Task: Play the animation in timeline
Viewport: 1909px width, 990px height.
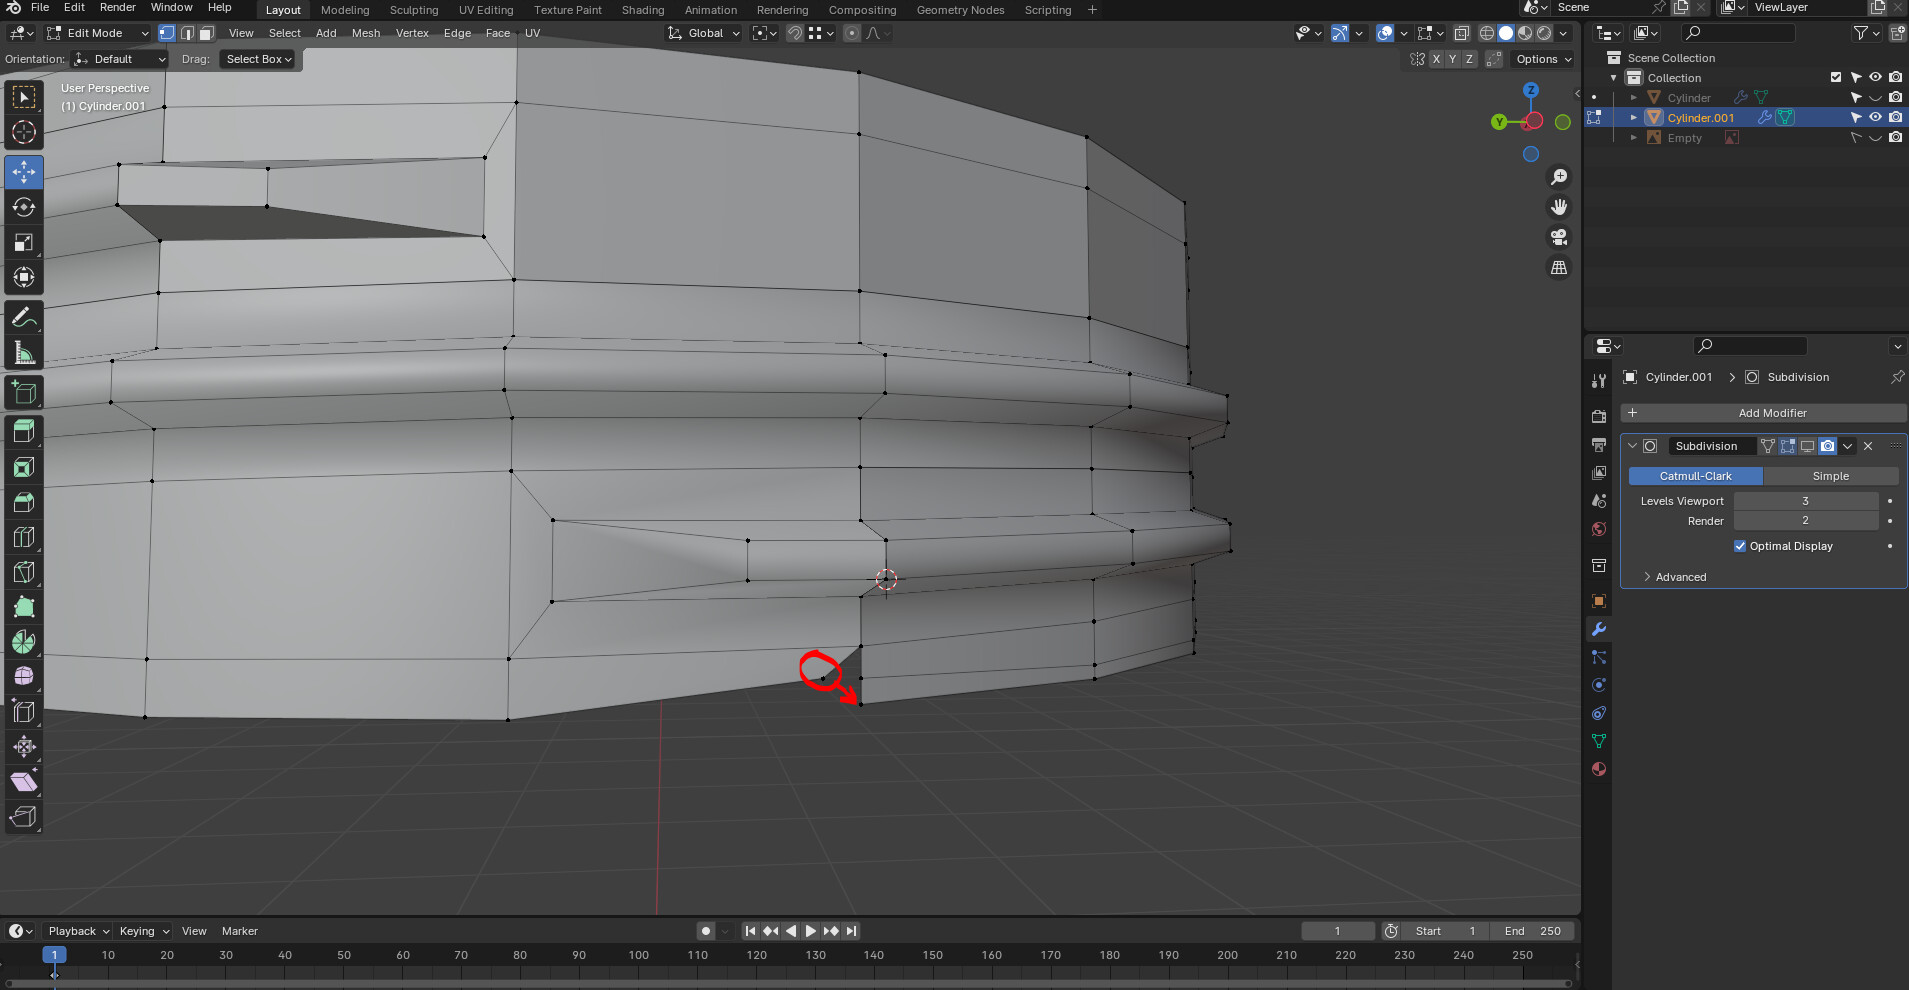Action: click(x=810, y=931)
